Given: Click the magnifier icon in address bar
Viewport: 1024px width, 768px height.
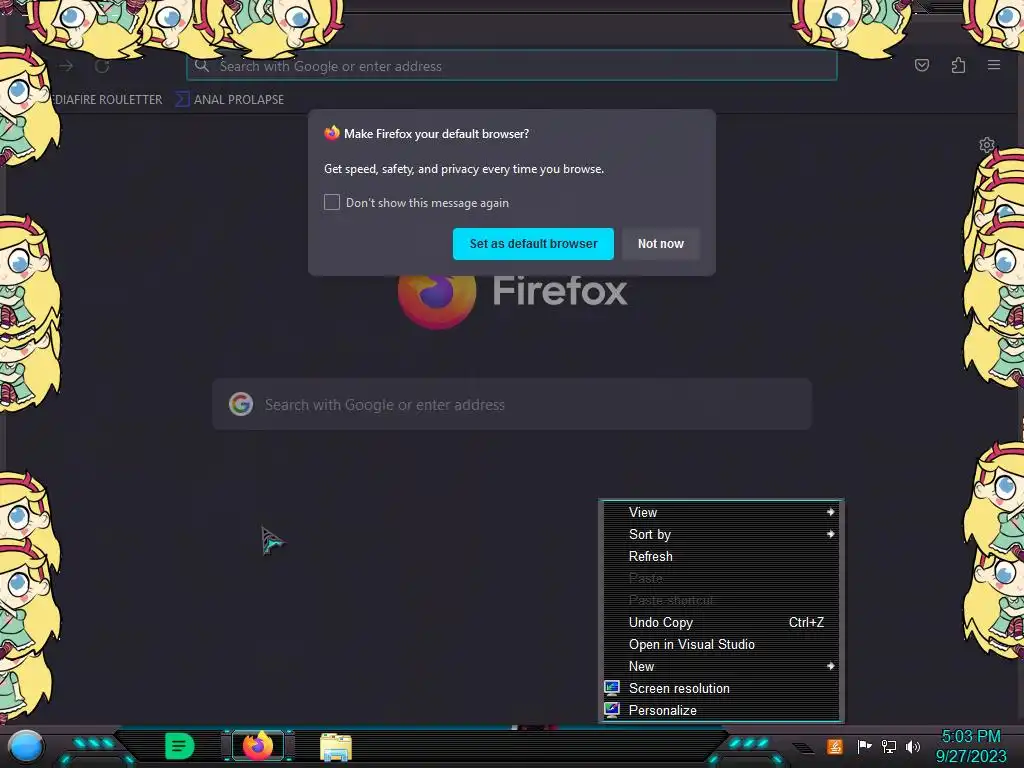Looking at the screenshot, I should [202, 66].
